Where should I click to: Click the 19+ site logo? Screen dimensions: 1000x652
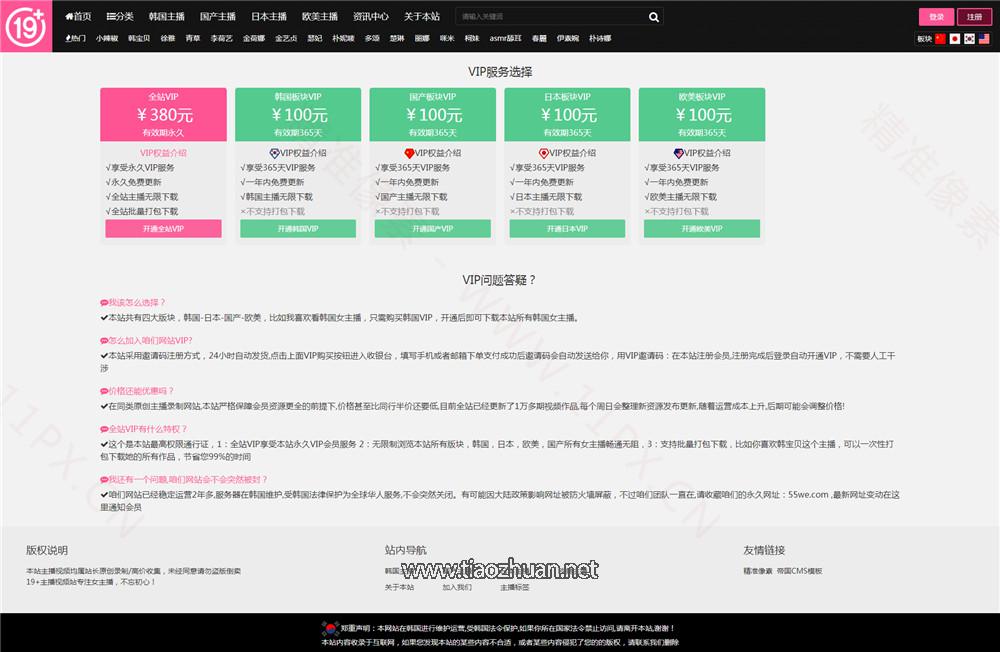click(24, 26)
